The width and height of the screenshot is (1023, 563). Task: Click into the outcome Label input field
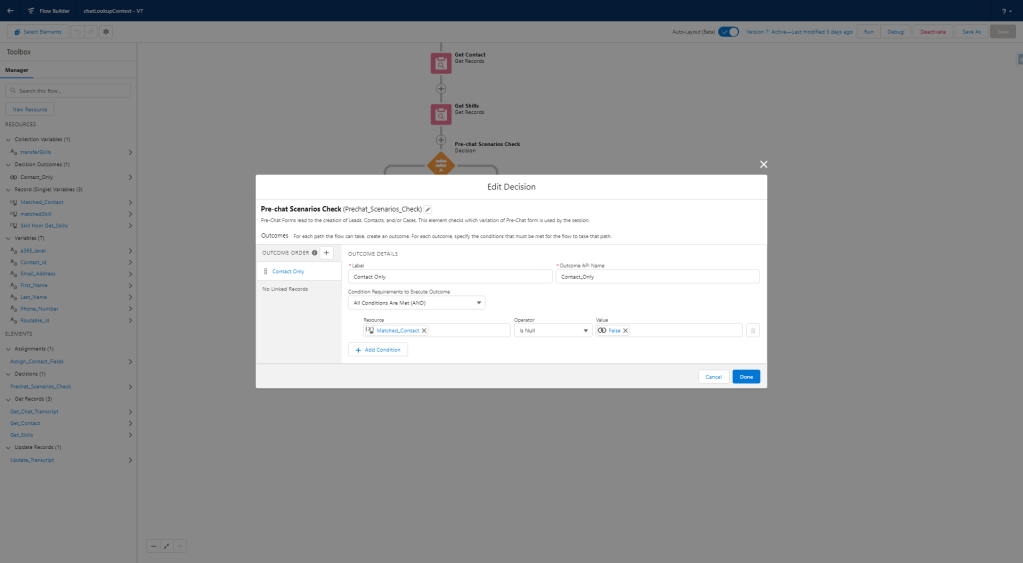tap(449, 276)
